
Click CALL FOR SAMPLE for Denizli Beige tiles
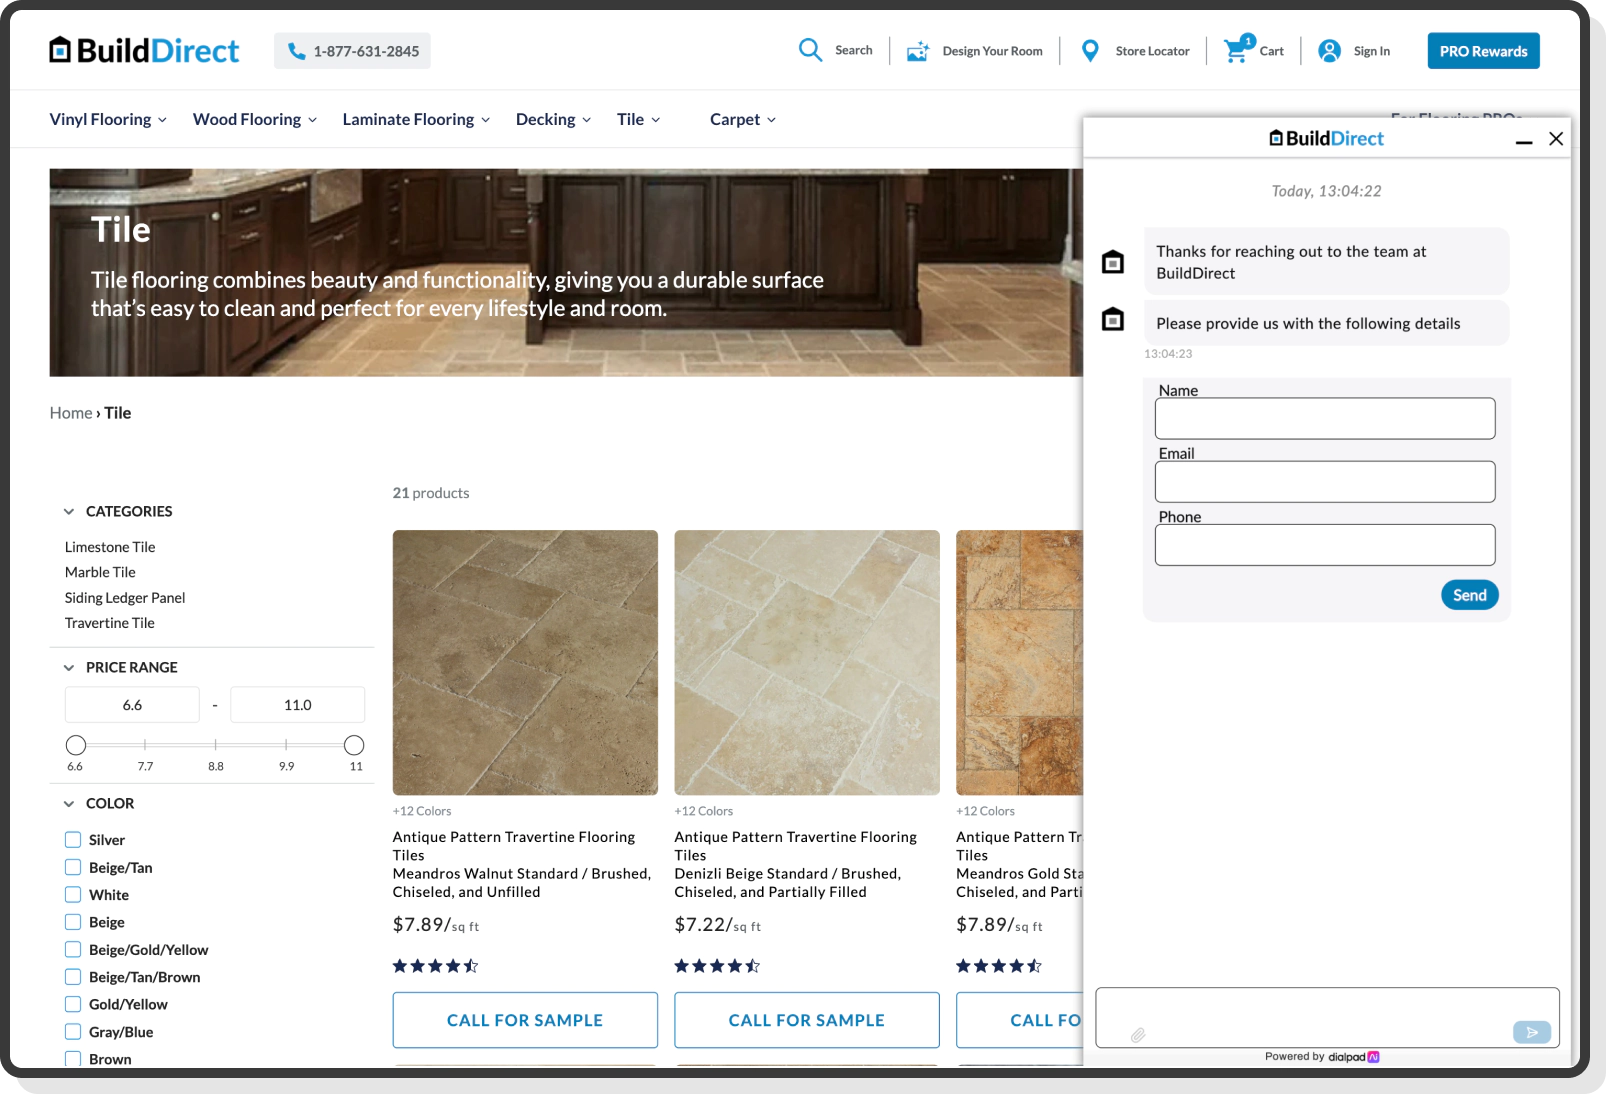806,1019
